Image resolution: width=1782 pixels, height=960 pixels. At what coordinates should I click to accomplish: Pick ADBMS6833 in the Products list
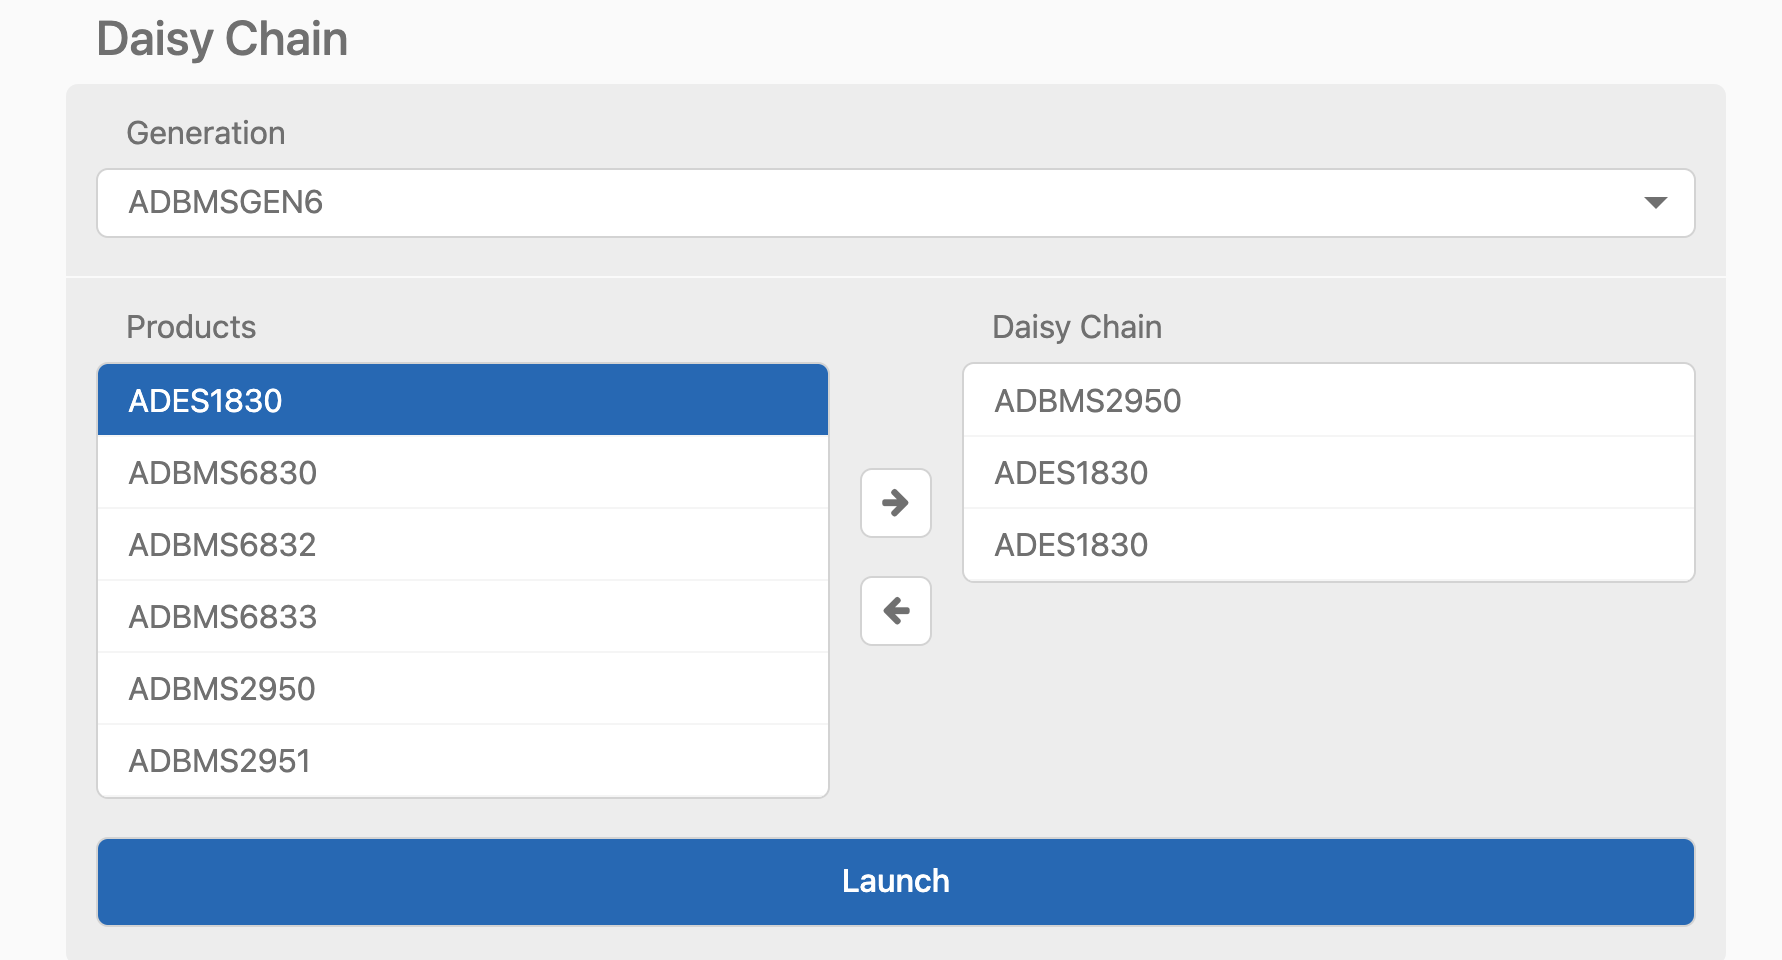[x=462, y=617]
